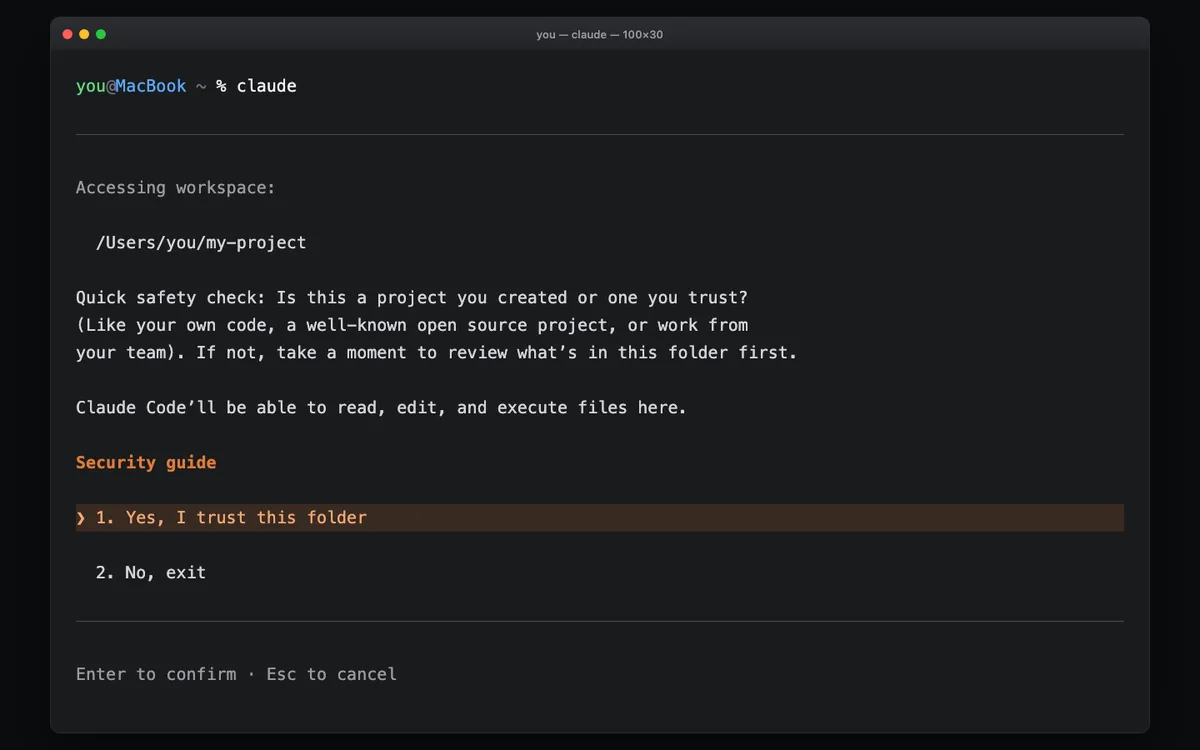Image resolution: width=1200 pixels, height=750 pixels.
Task: Click the orange selection arrow beside option 1
Action: point(81,517)
